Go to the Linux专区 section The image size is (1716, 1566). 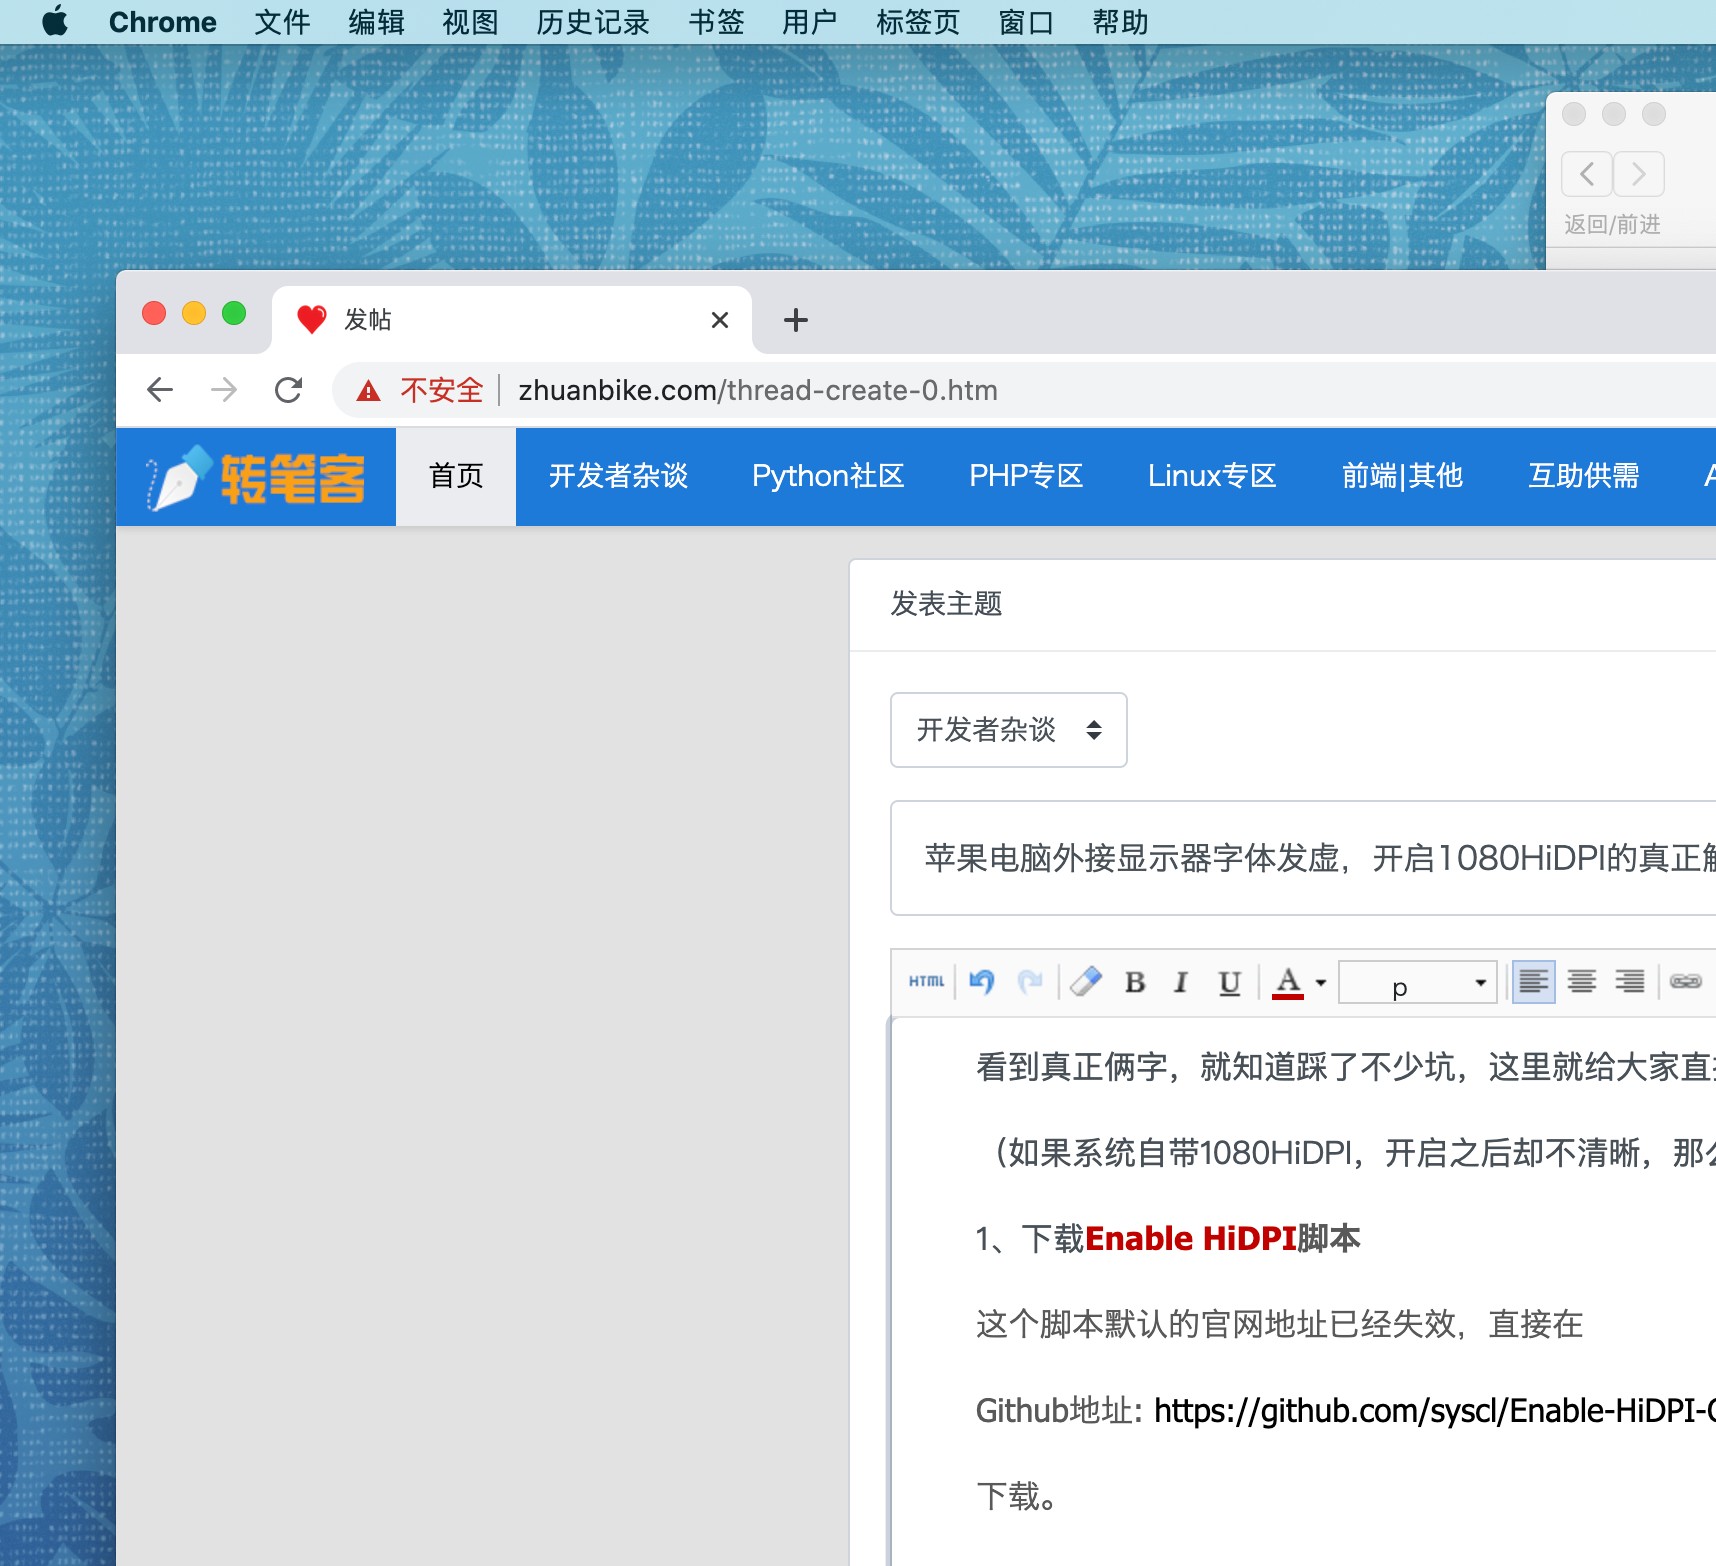1212,476
